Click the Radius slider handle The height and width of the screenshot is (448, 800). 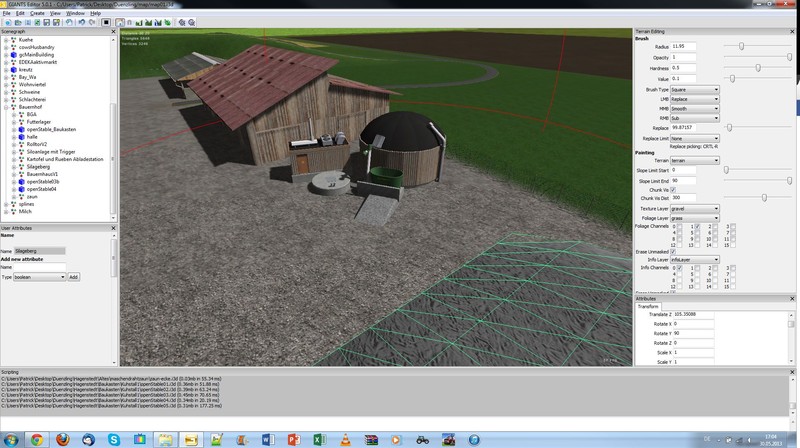[x=741, y=46]
